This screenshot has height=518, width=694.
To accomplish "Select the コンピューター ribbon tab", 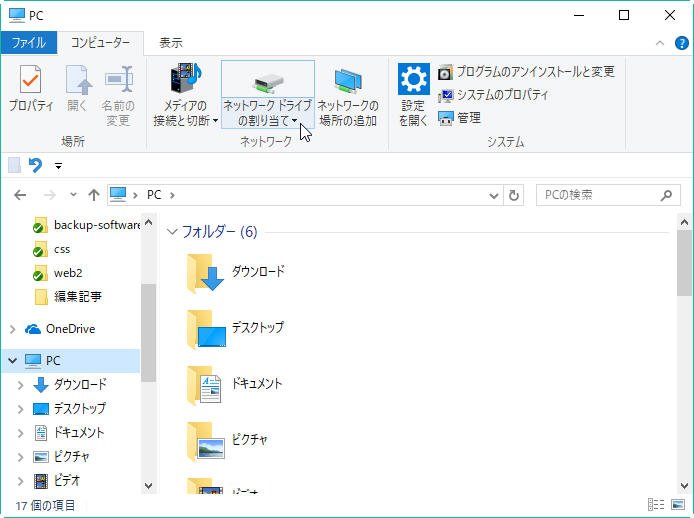I will tap(100, 43).
